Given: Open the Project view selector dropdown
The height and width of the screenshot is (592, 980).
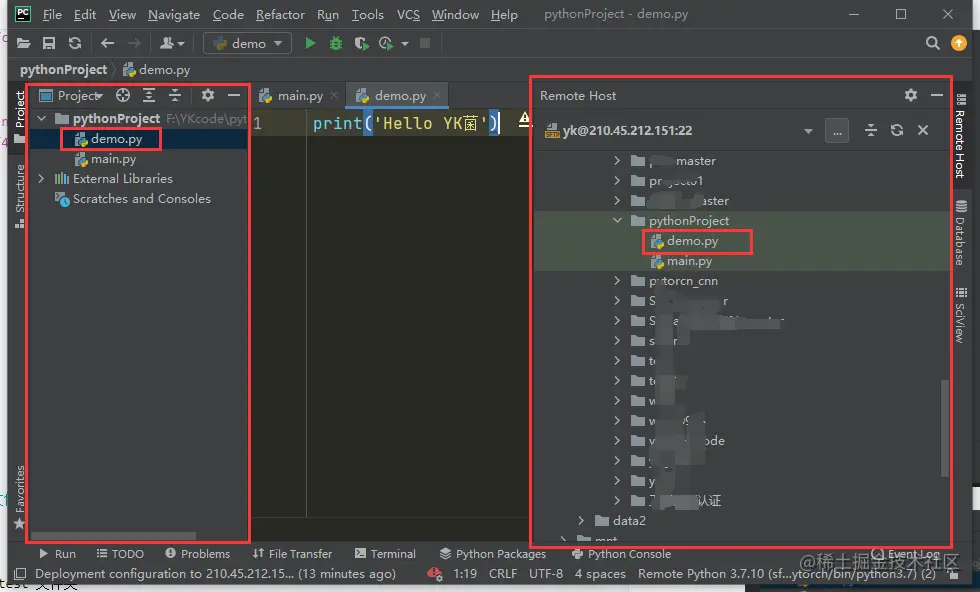Looking at the screenshot, I should click(71, 96).
